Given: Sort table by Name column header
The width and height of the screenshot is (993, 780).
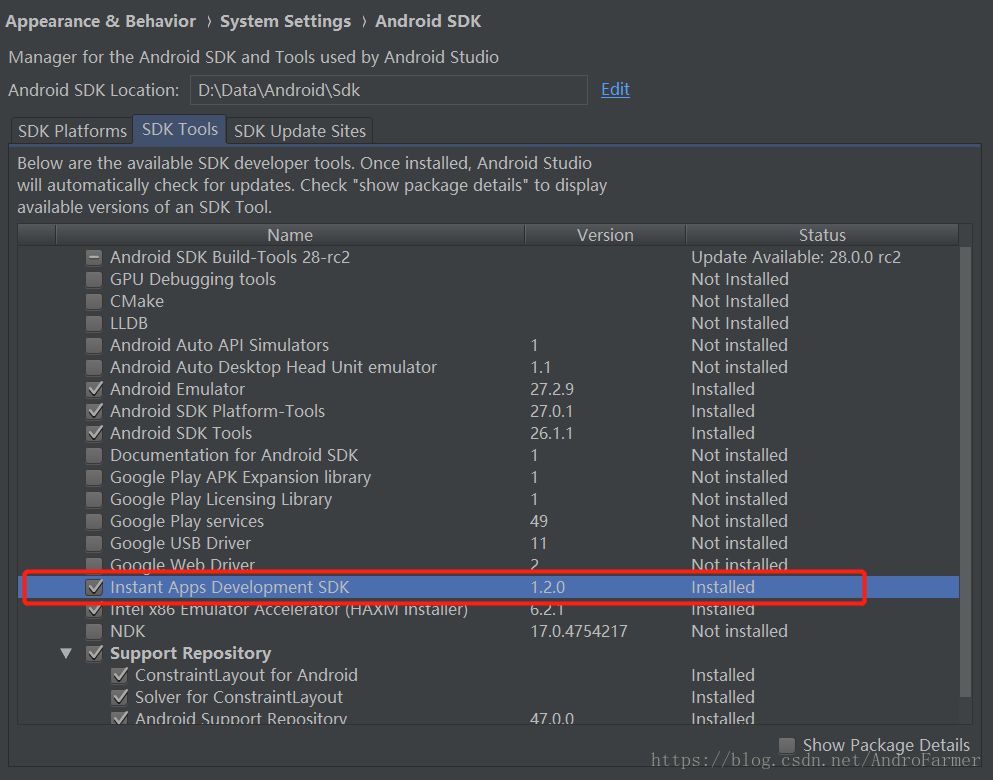Looking at the screenshot, I should [290, 235].
